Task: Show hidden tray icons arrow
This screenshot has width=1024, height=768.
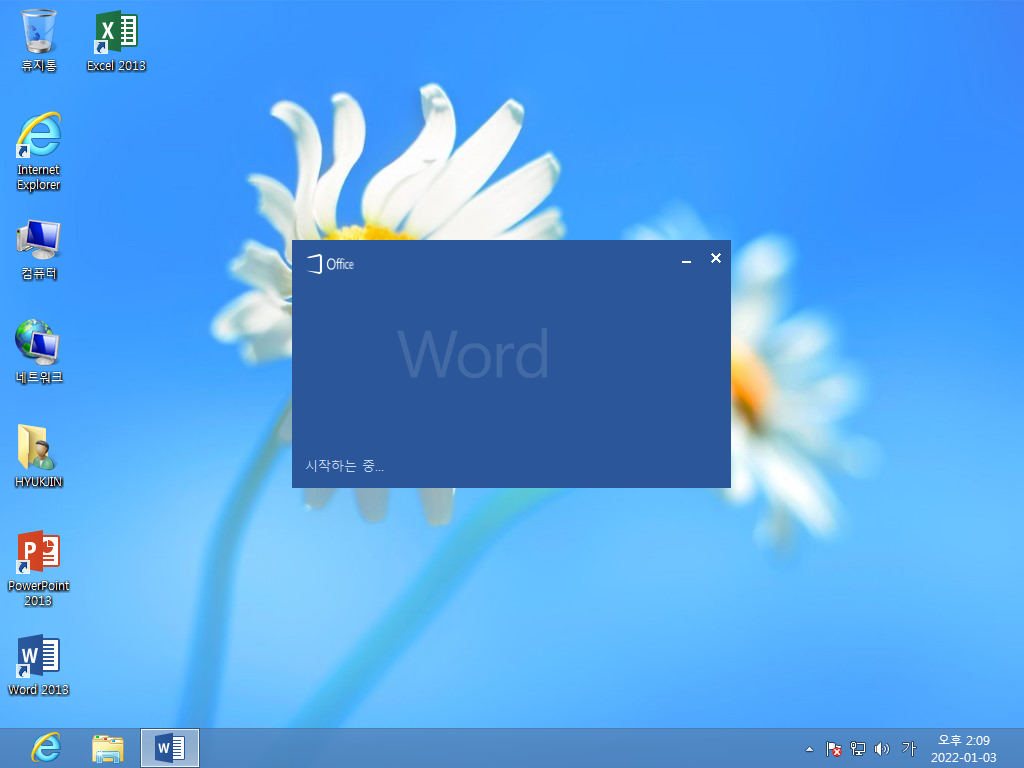Action: coord(809,749)
